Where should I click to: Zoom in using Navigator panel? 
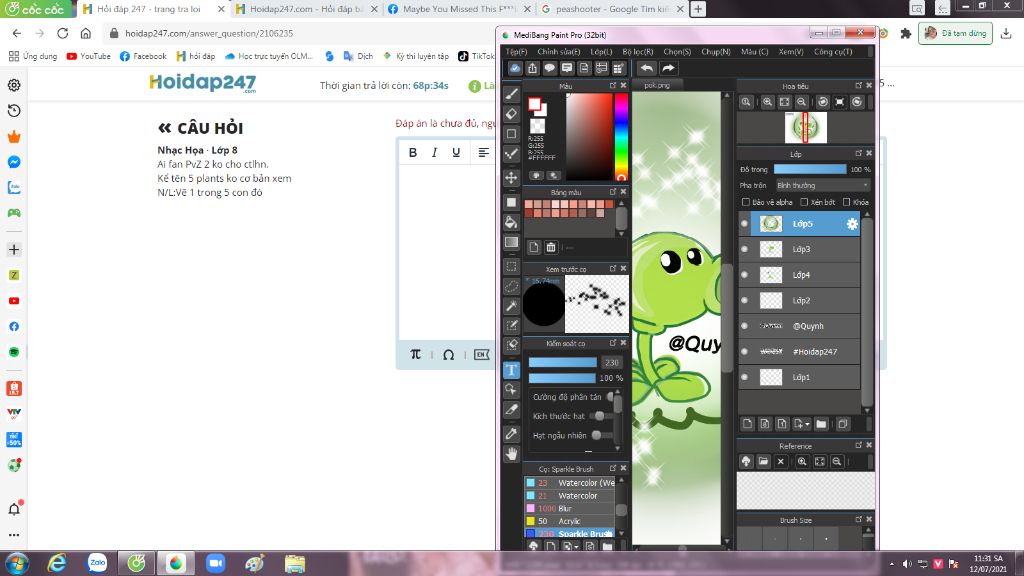click(767, 102)
